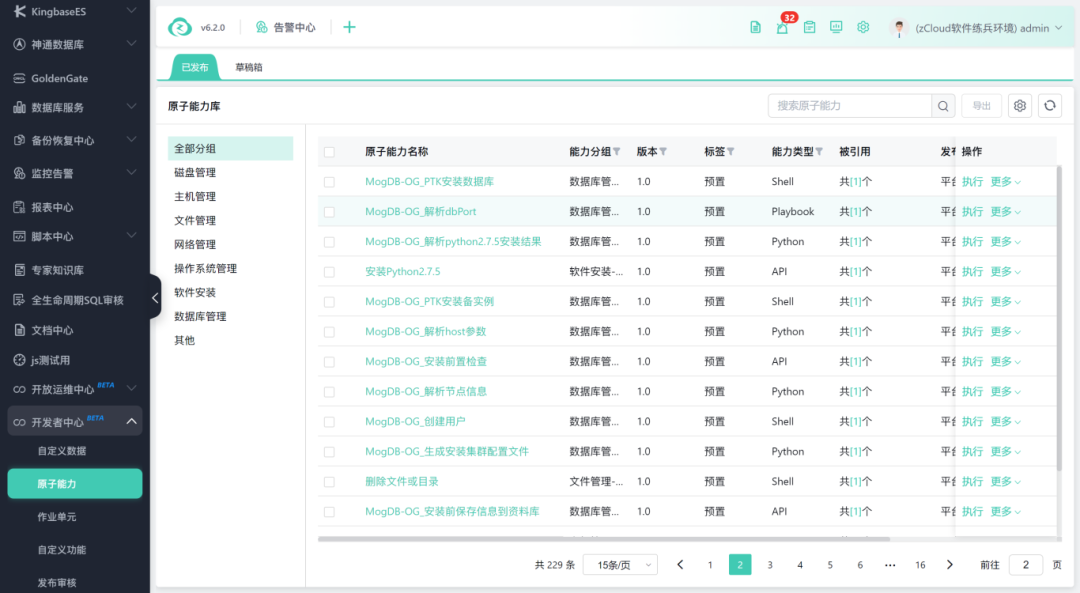Click the search magnifier icon
The width and height of the screenshot is (1080, 593).
(x=943, y=106)
